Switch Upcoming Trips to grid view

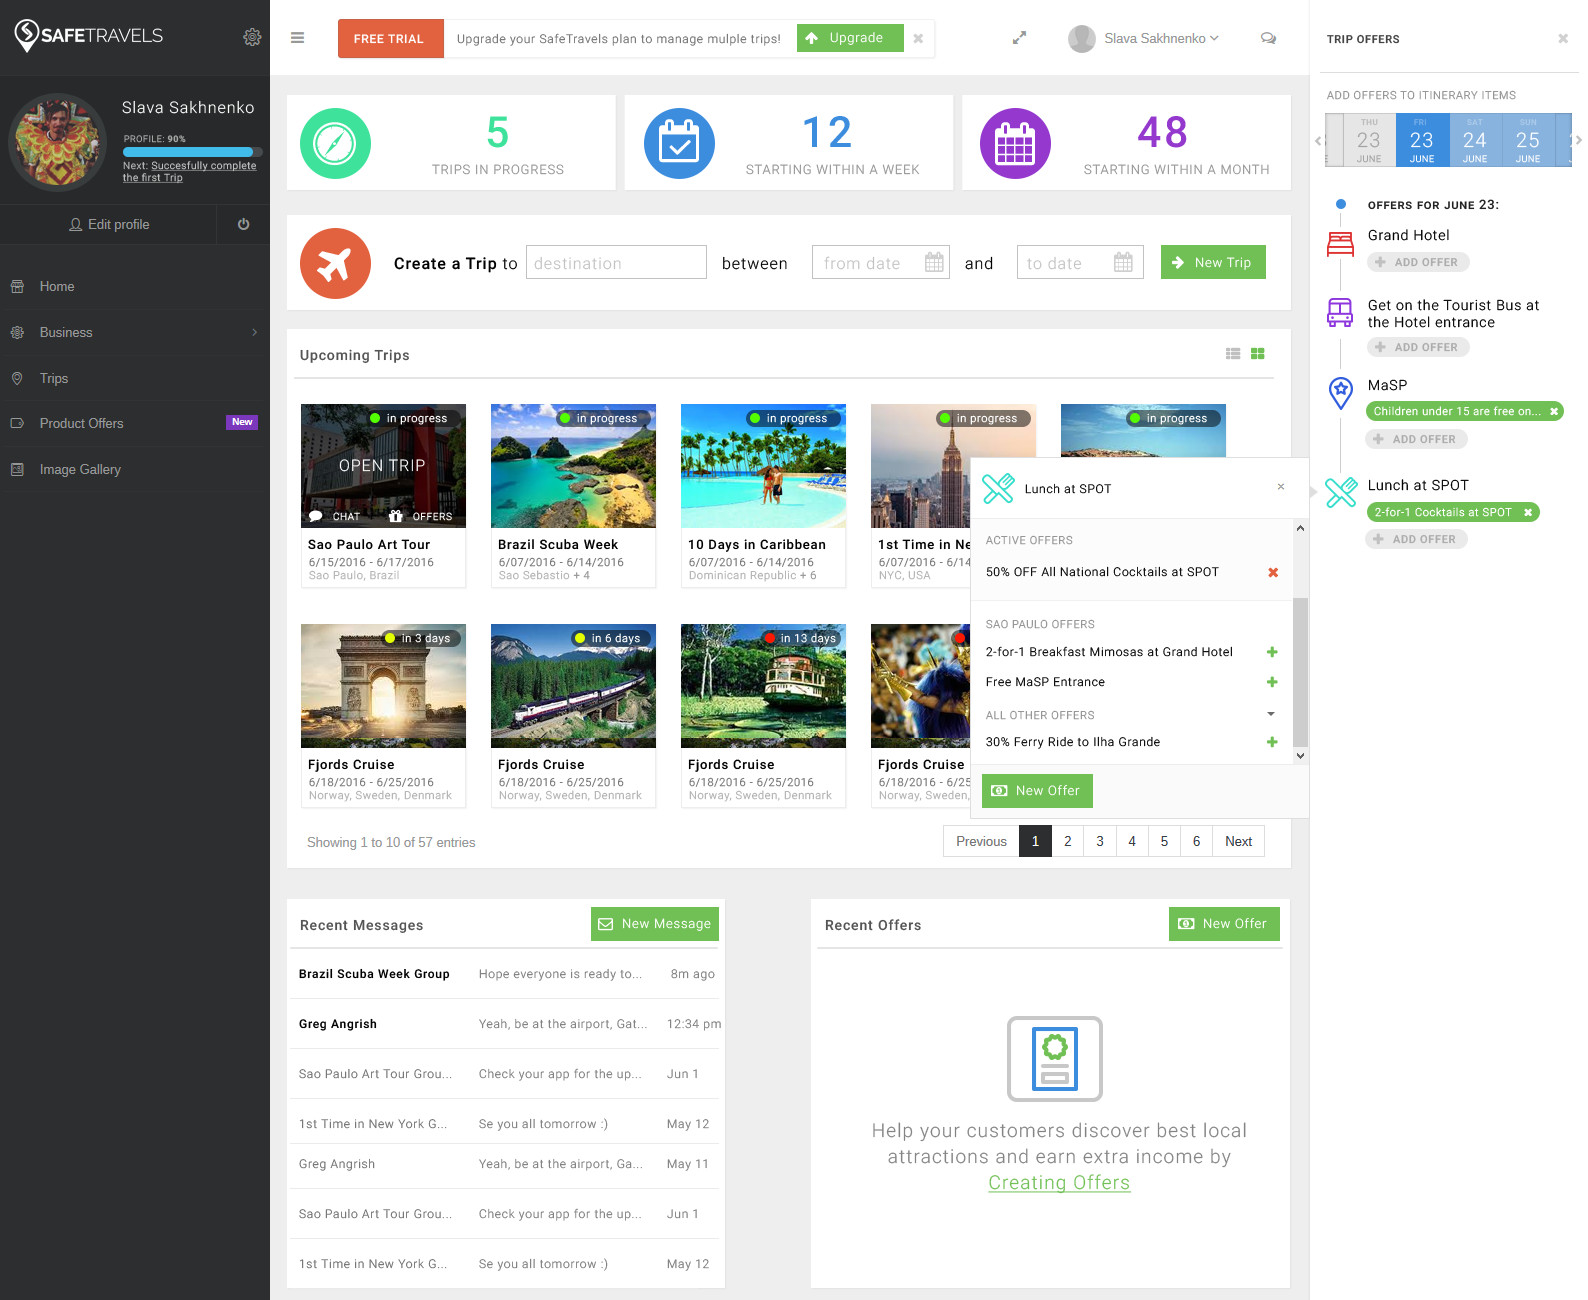tap(1258, 354)
